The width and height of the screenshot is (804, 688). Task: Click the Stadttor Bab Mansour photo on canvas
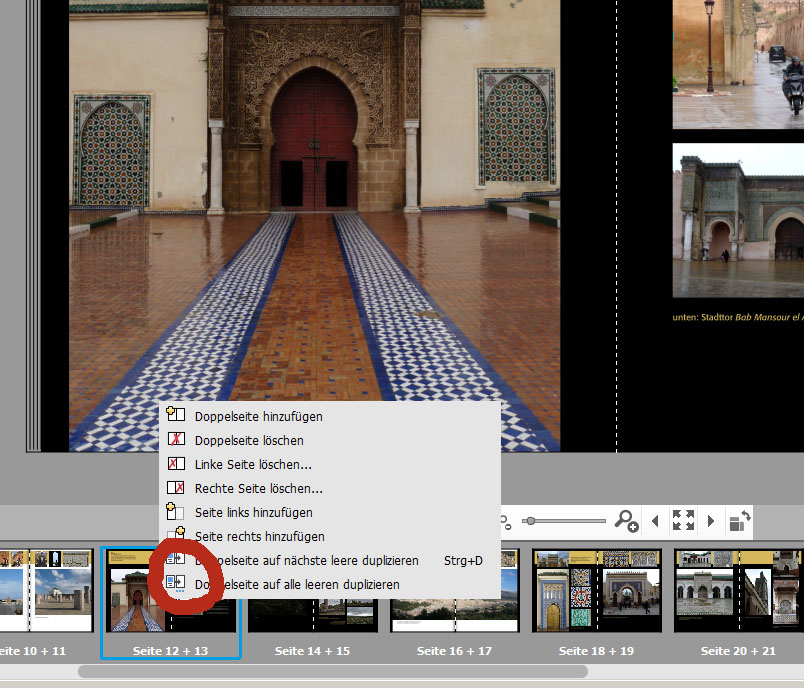[738, 220]
